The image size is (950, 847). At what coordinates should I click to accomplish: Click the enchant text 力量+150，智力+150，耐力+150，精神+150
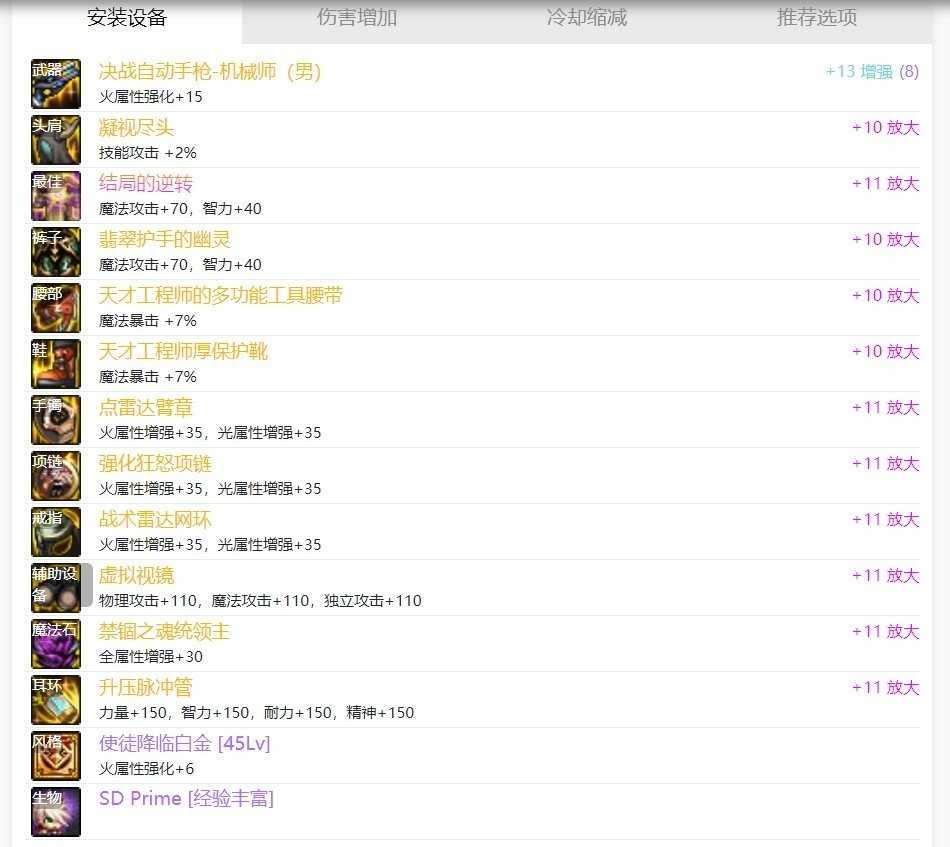pyautogui.click(x=256, y=712)
